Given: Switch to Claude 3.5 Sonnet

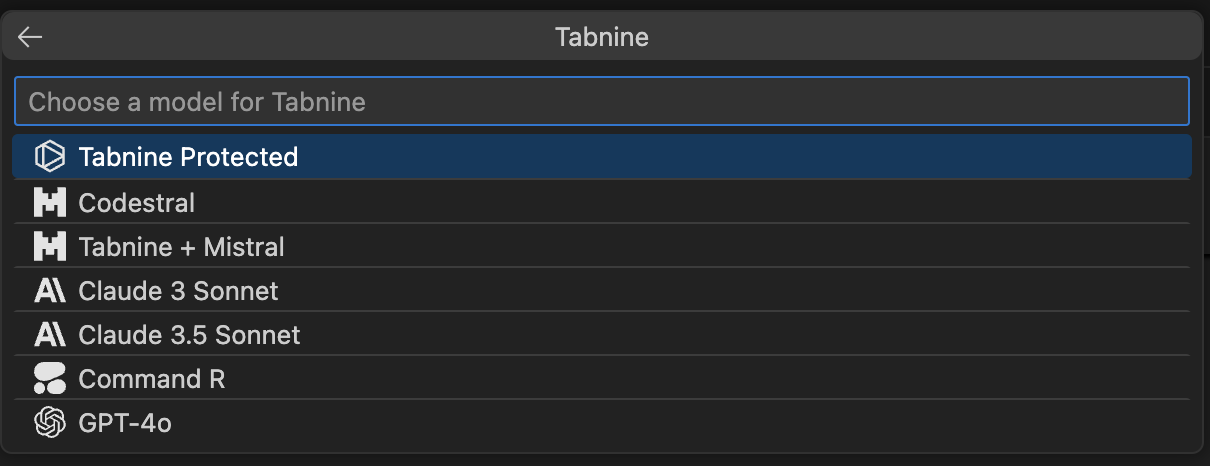Looking at the screenshot, I should click(189, 335).
